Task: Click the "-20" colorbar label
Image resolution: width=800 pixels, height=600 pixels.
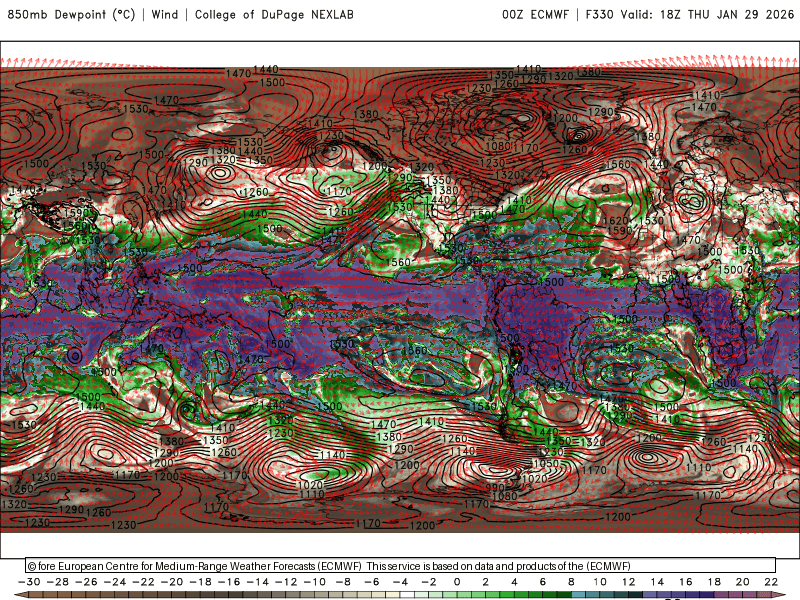Action: pyautogui.click(x=172, y=582)
